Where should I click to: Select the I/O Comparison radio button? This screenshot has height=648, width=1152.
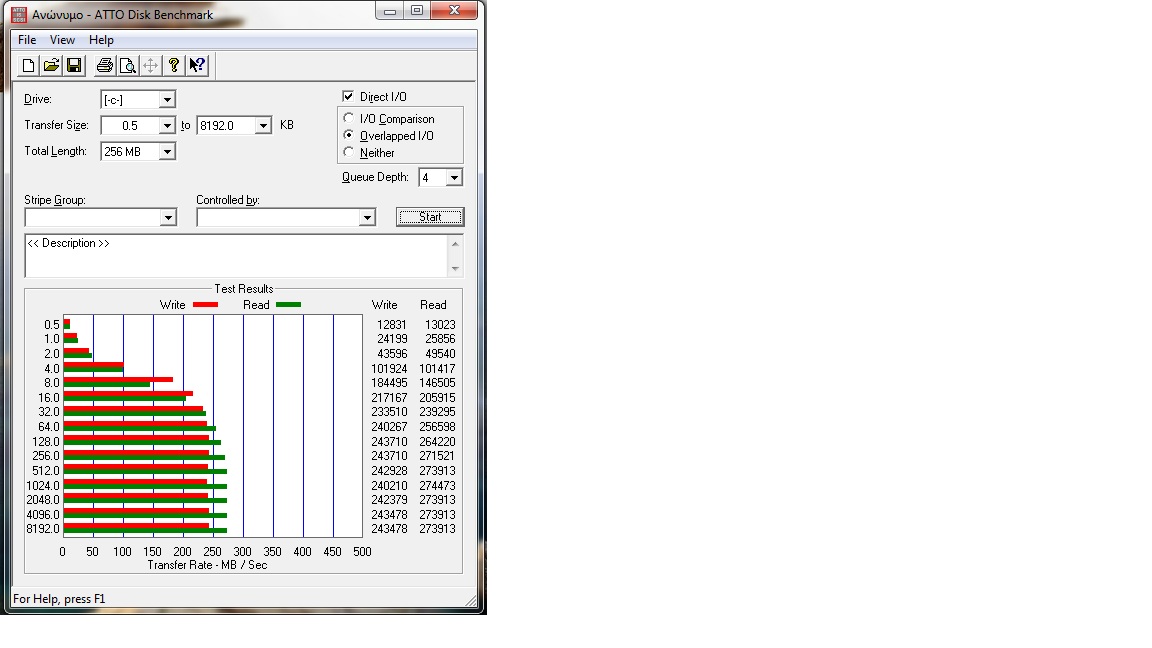(349, 118)
